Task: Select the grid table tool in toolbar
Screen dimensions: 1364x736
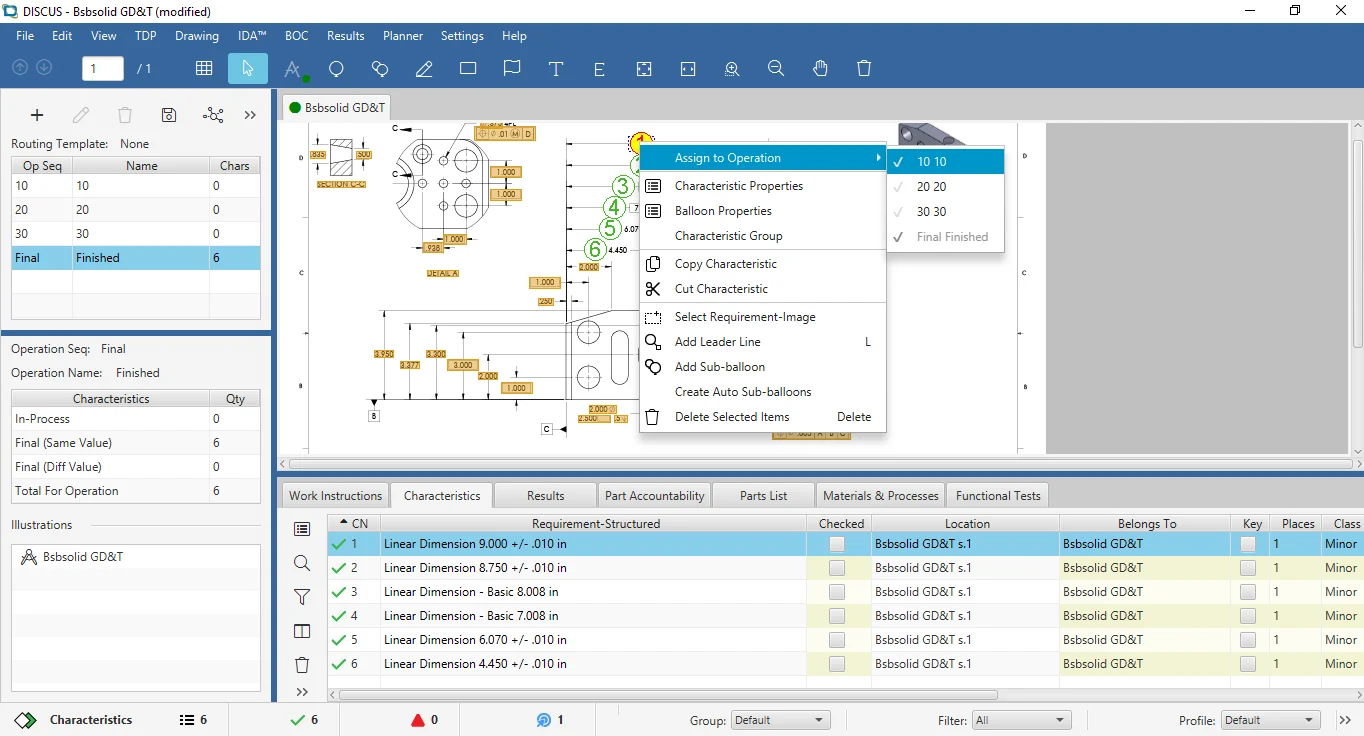Action: (204, 68)
